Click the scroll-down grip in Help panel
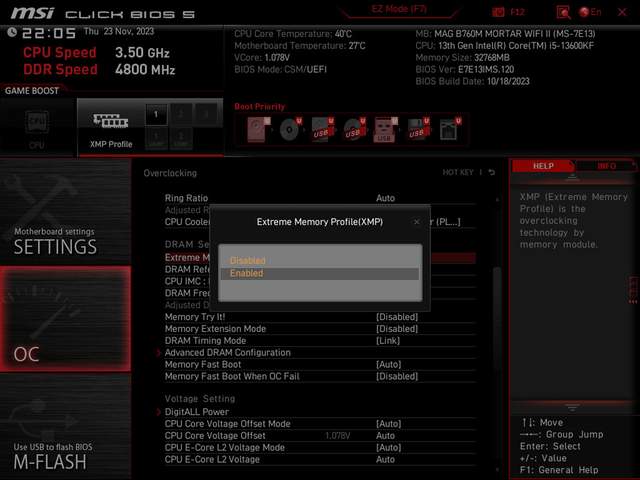Image resolution: width=640 pixels, height=480 pixels. point(572,407)
